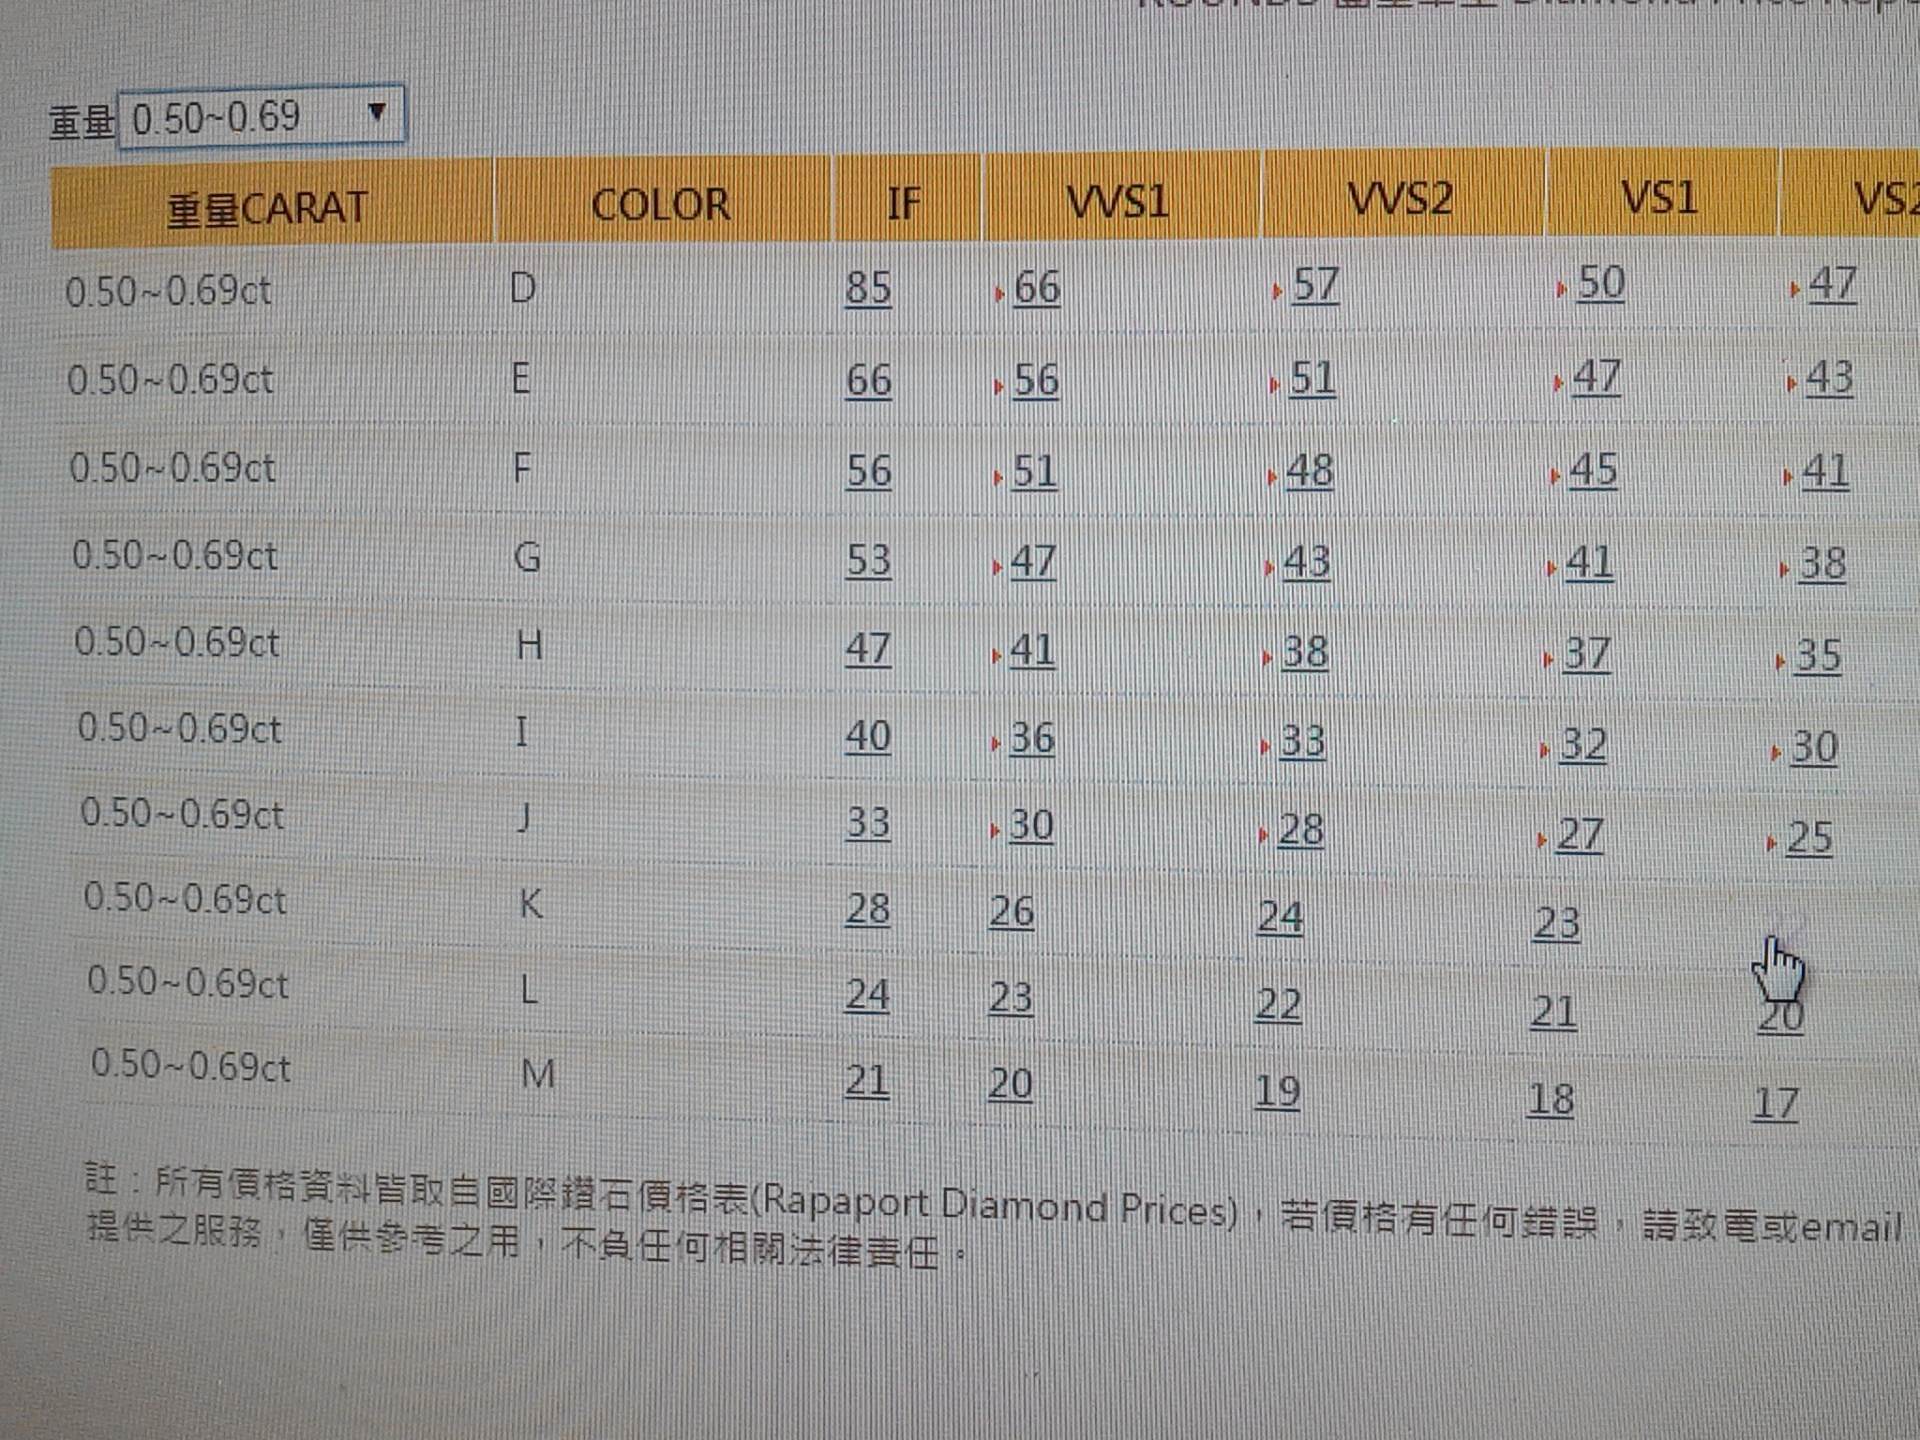Open the E color IF price 66

(868, 380)
